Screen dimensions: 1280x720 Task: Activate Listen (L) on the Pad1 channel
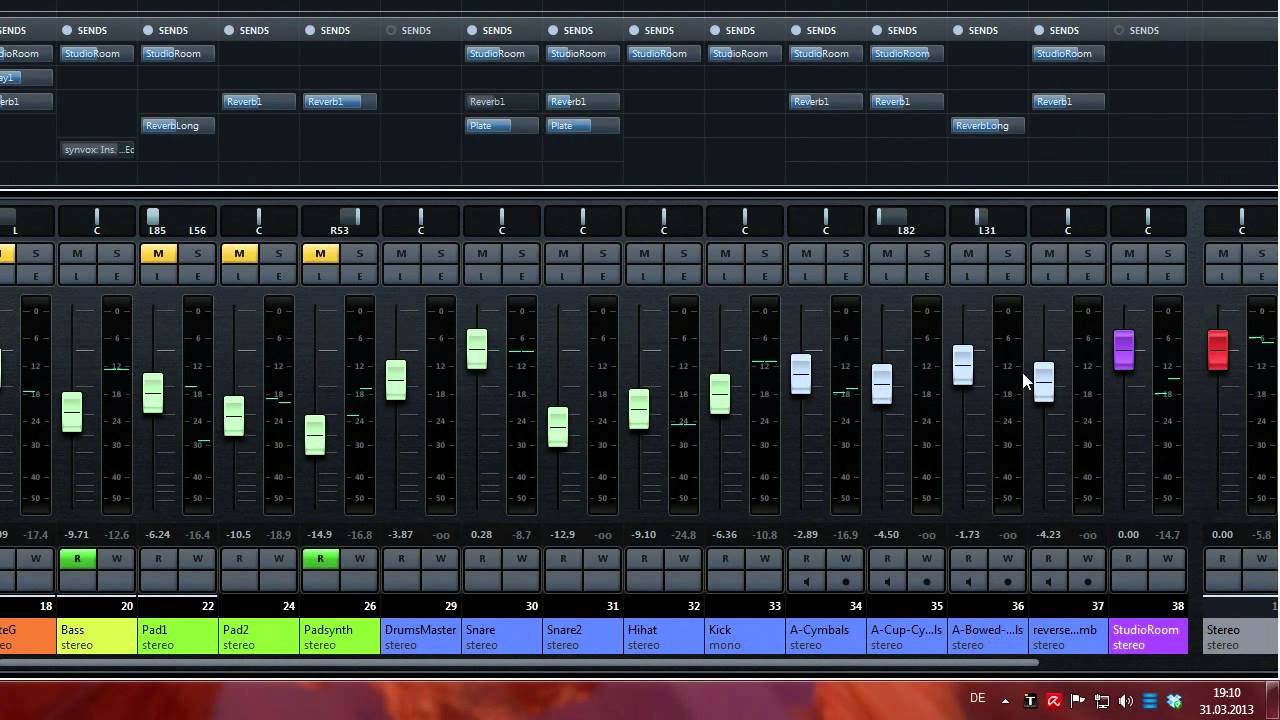tap(157, 276)
